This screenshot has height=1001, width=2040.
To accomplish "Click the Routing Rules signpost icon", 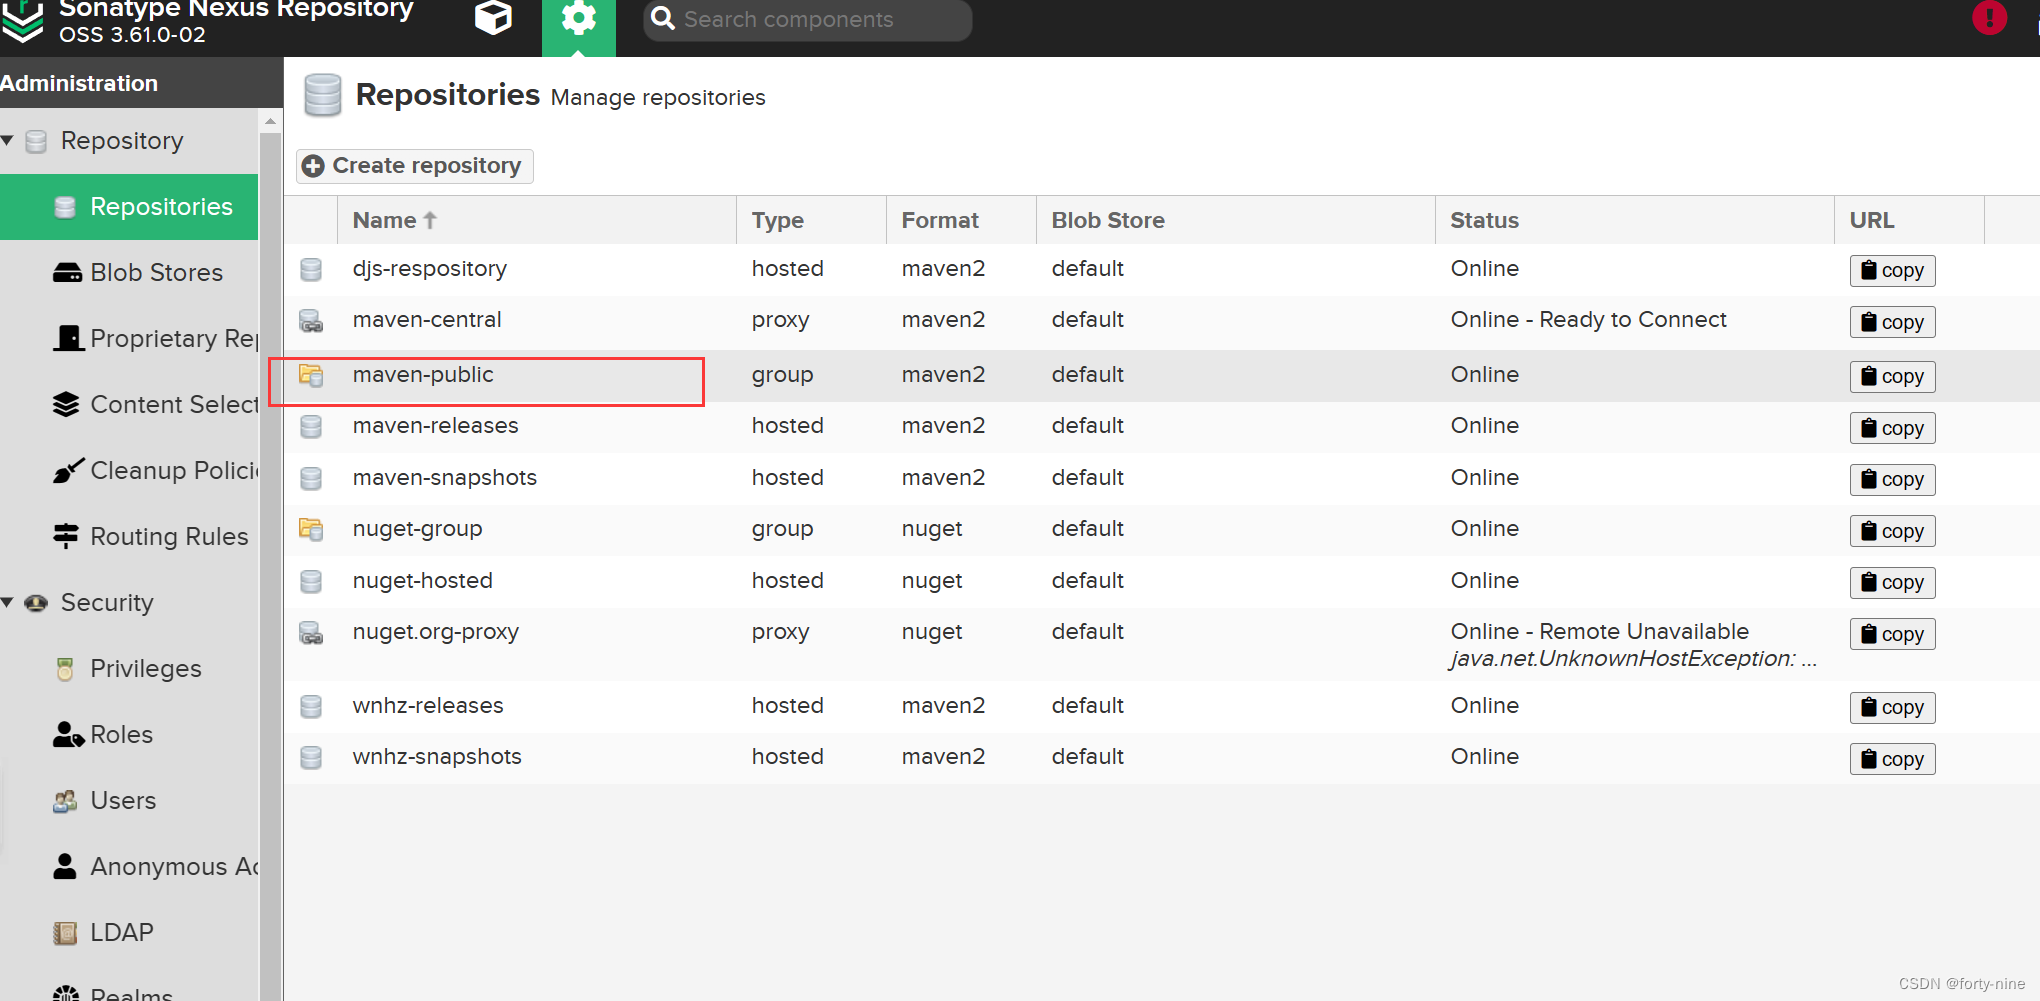I will point(66,536).
